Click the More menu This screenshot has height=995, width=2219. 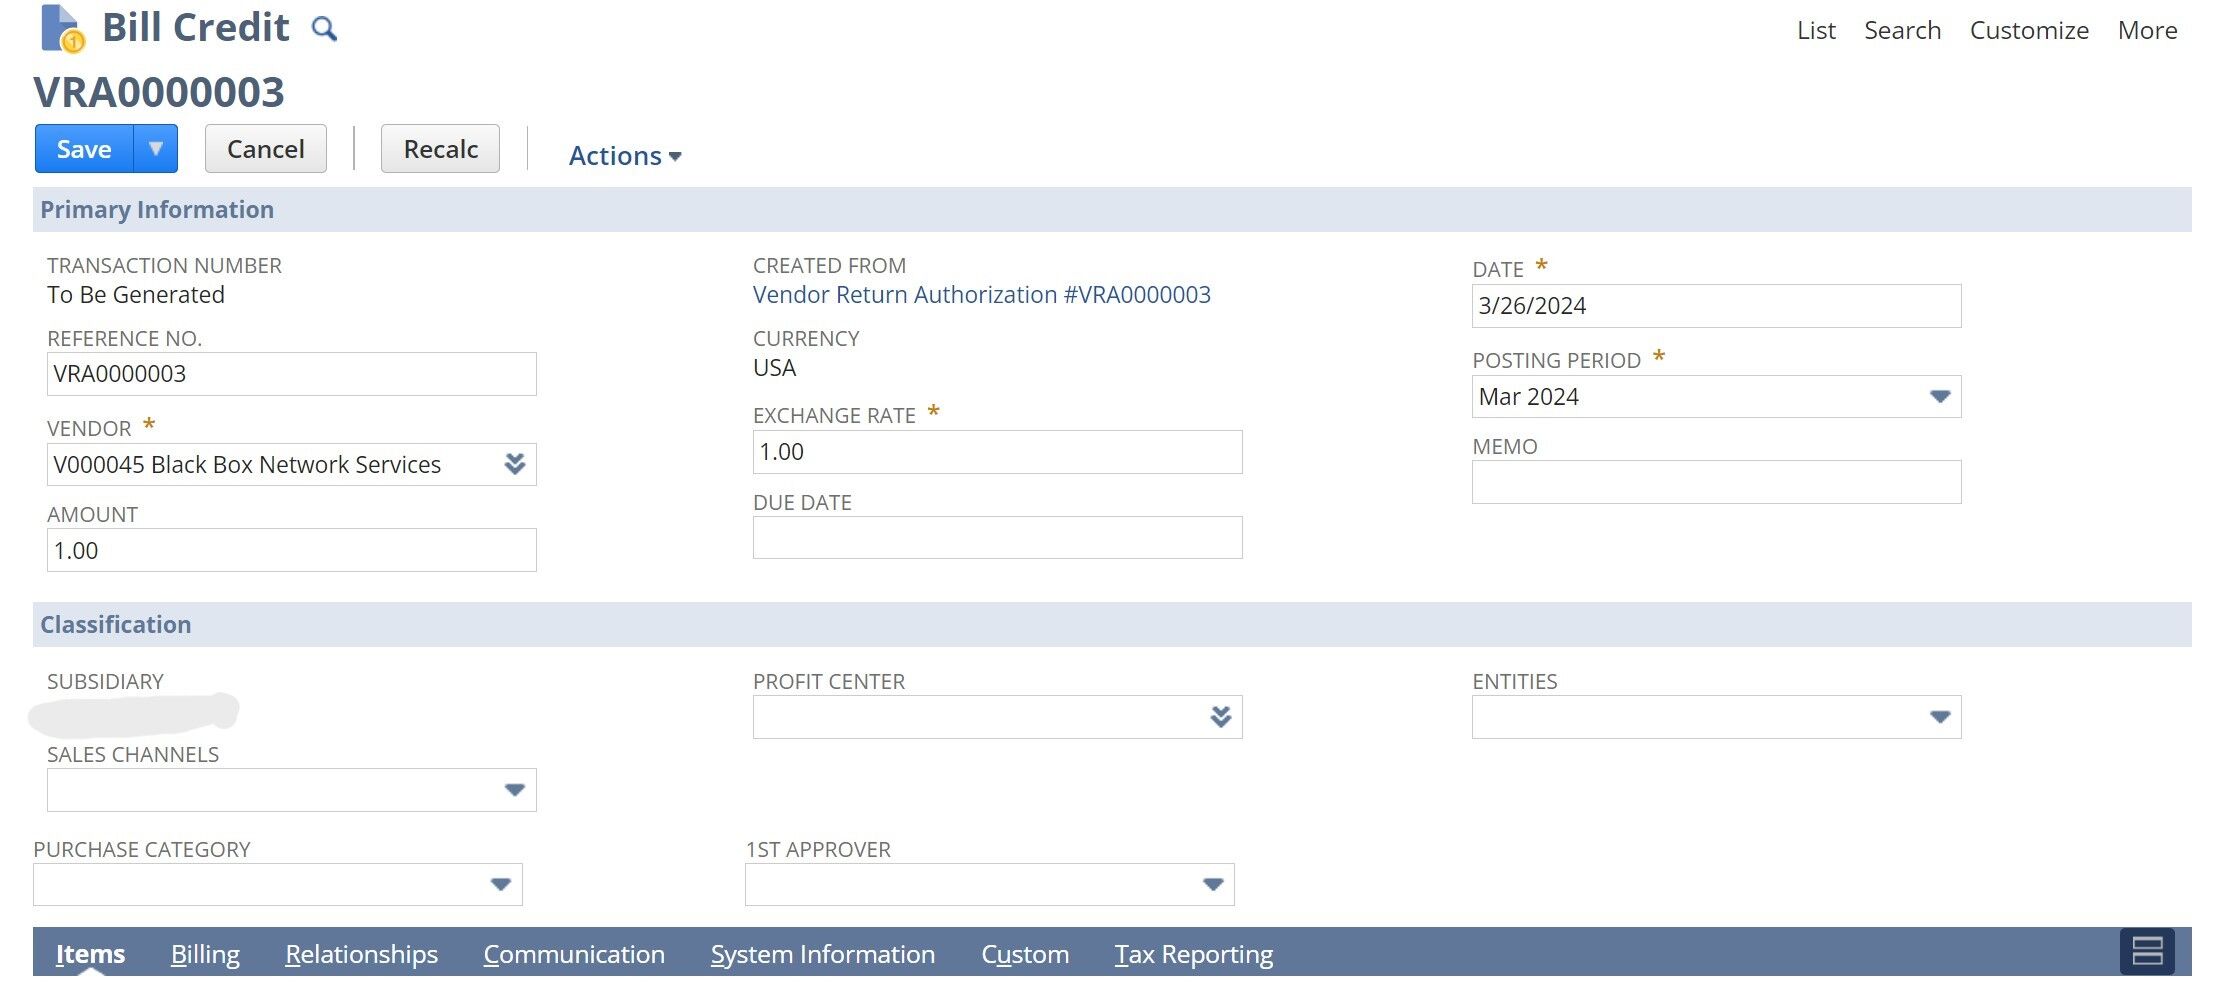(2146, 29)
